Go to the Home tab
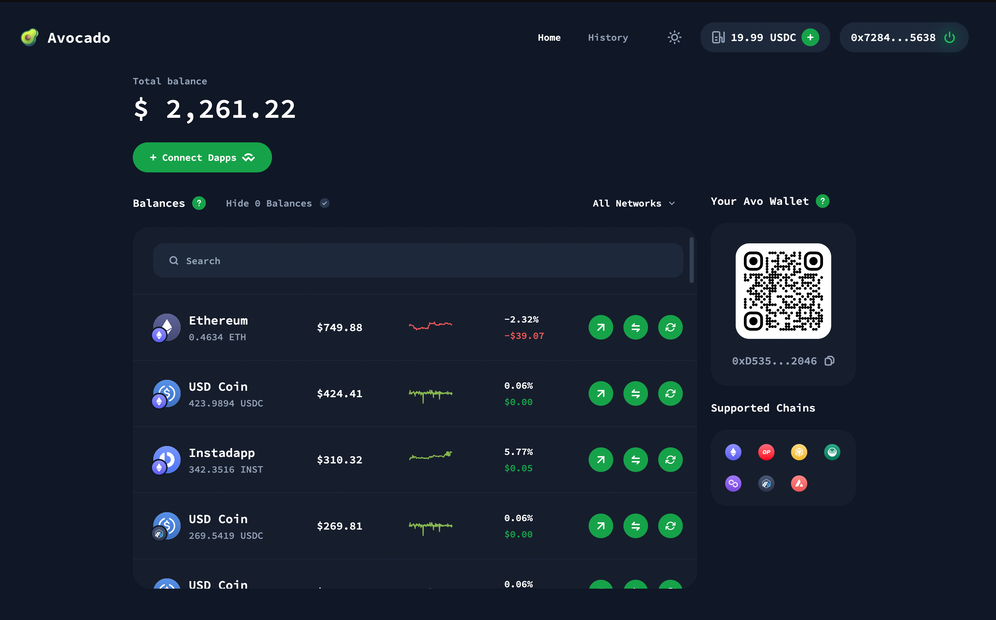Screen dimensions: 996x620 (549, 37)
